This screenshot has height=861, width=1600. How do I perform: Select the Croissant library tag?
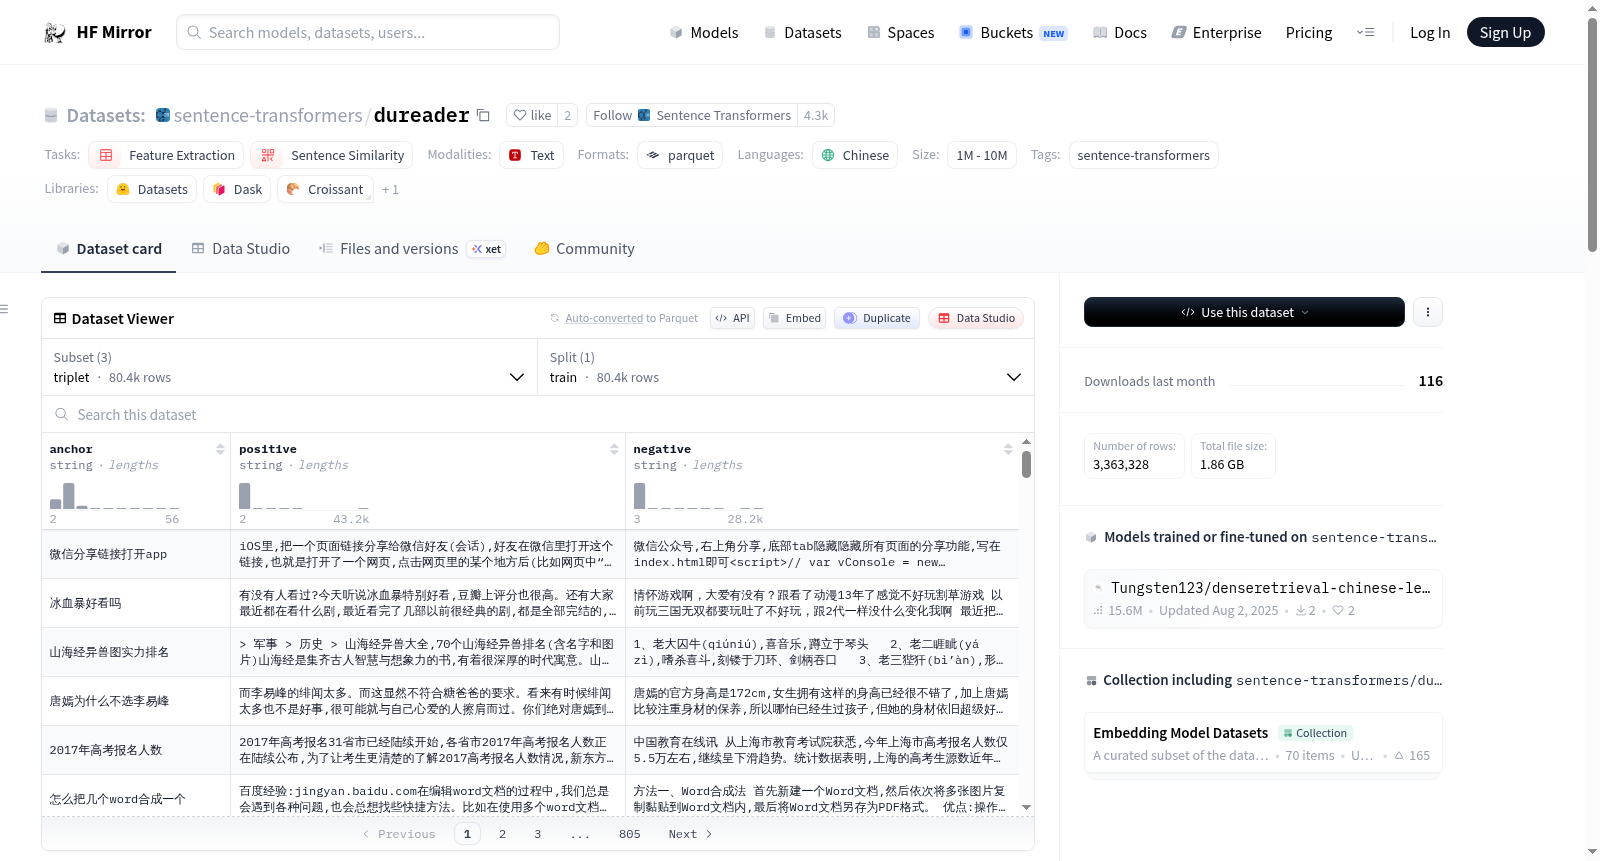point(325,189)
